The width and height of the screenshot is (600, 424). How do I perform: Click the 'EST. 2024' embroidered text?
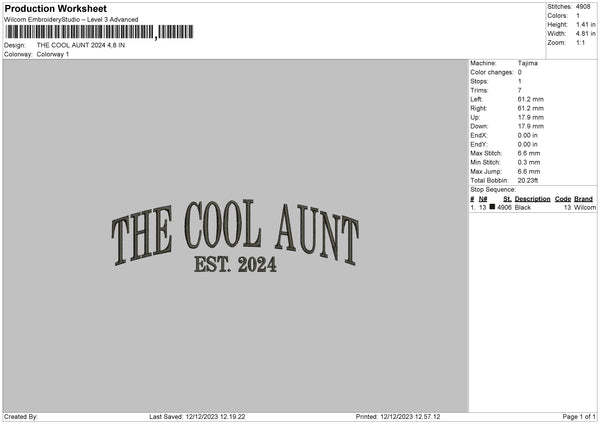(x=235, y=264)
